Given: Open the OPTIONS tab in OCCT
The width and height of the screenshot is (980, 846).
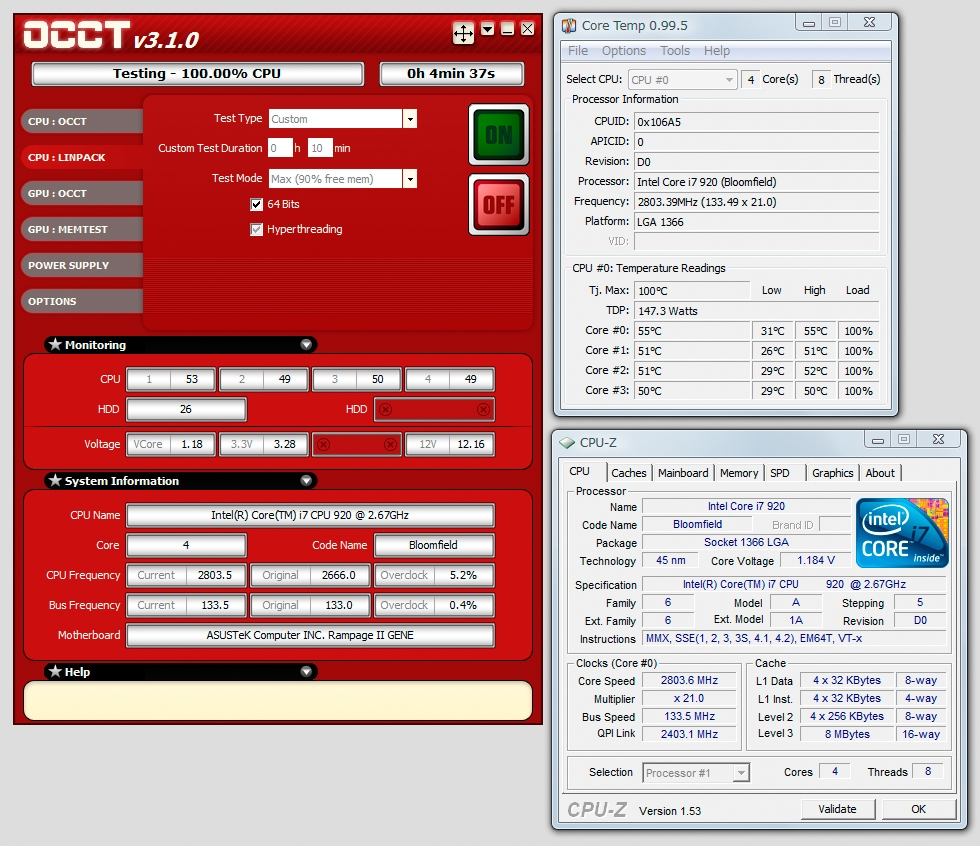Looking at the screenshot, I should [x=82, y=301].
